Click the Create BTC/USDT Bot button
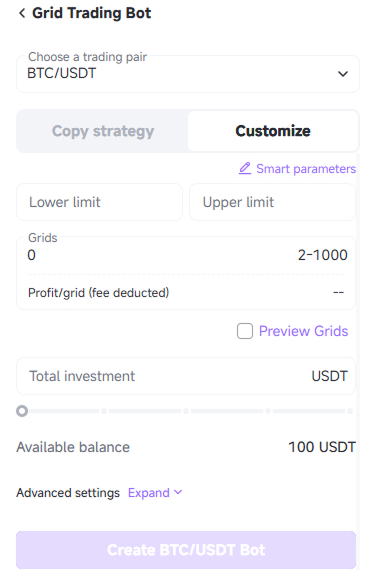 (186, 550)
